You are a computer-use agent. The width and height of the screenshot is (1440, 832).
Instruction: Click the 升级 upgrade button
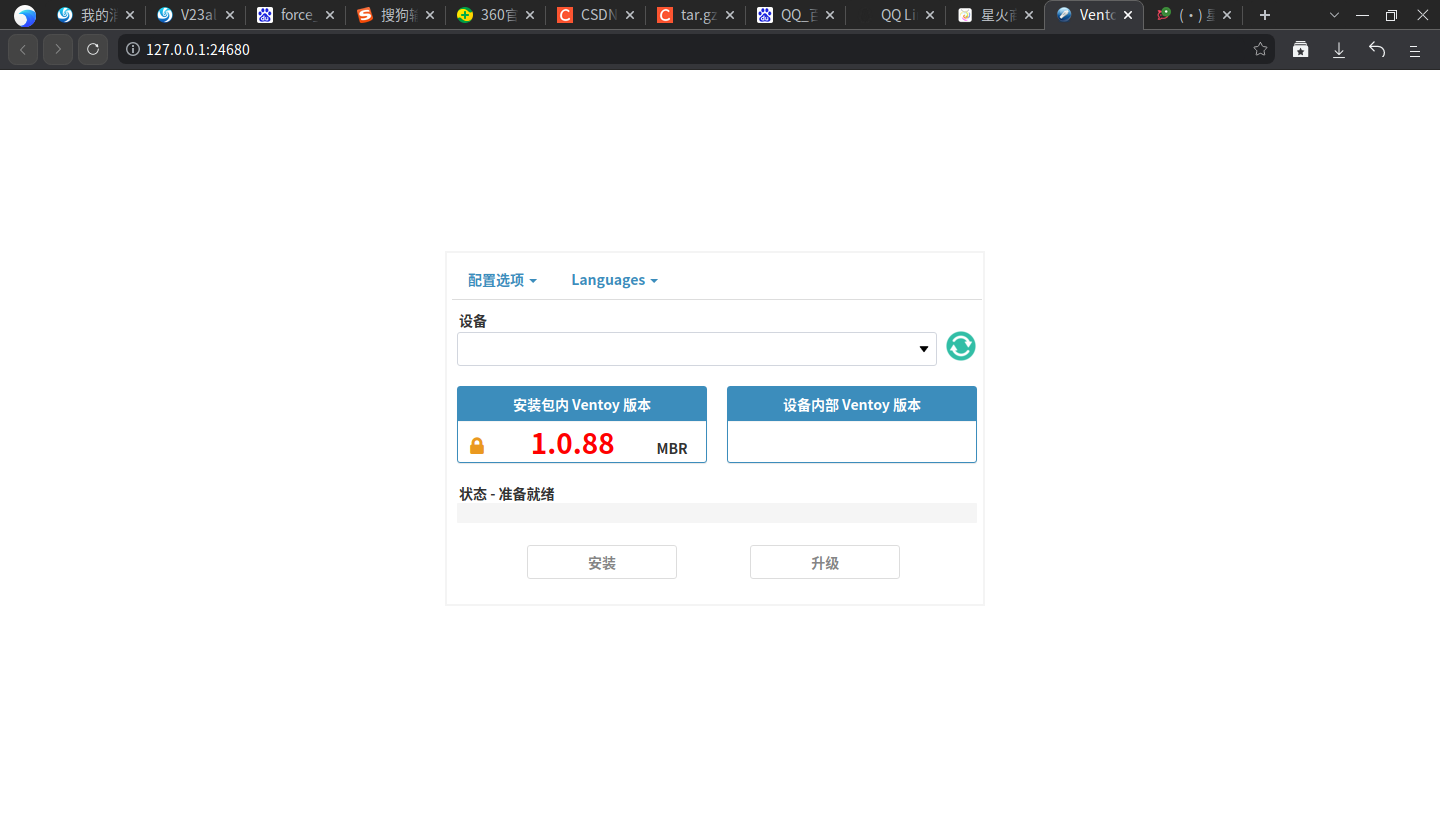click(x=825, y=562)
